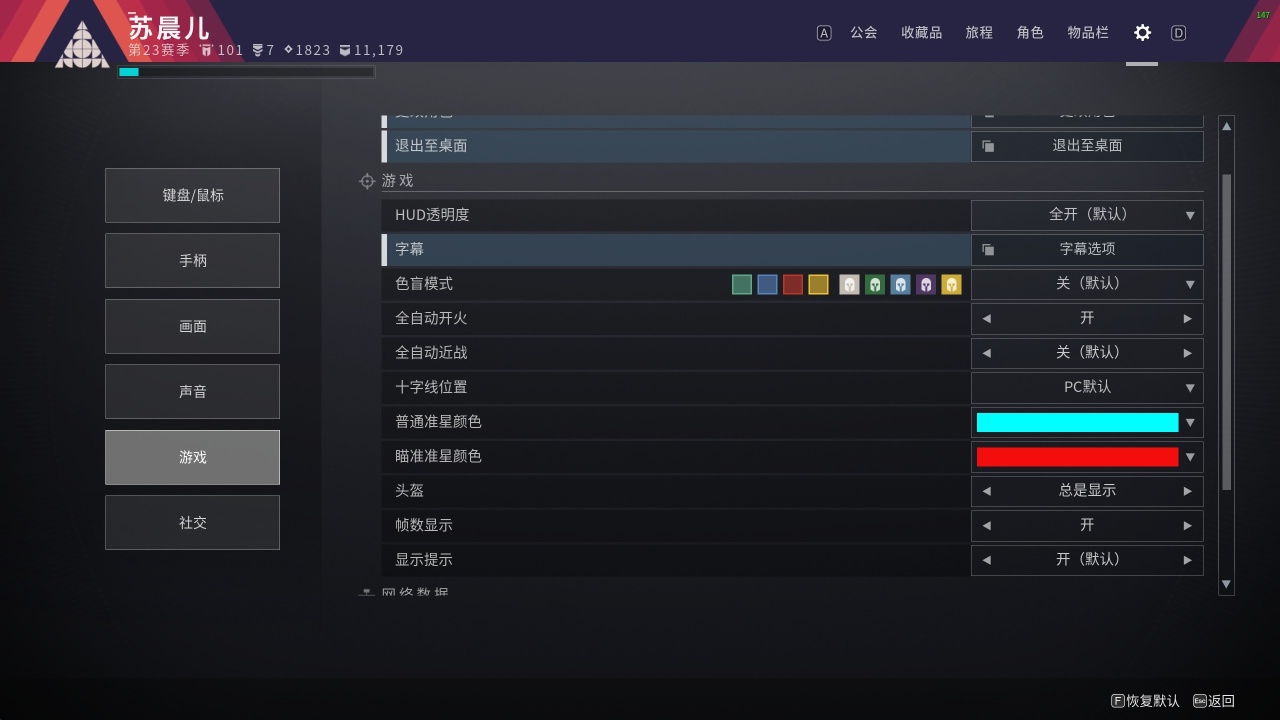This screenshot has width=1280, height=720.
Task: Click the 11,179 currency stat icon
Action: pyautogui.click(x=345, y=50)
